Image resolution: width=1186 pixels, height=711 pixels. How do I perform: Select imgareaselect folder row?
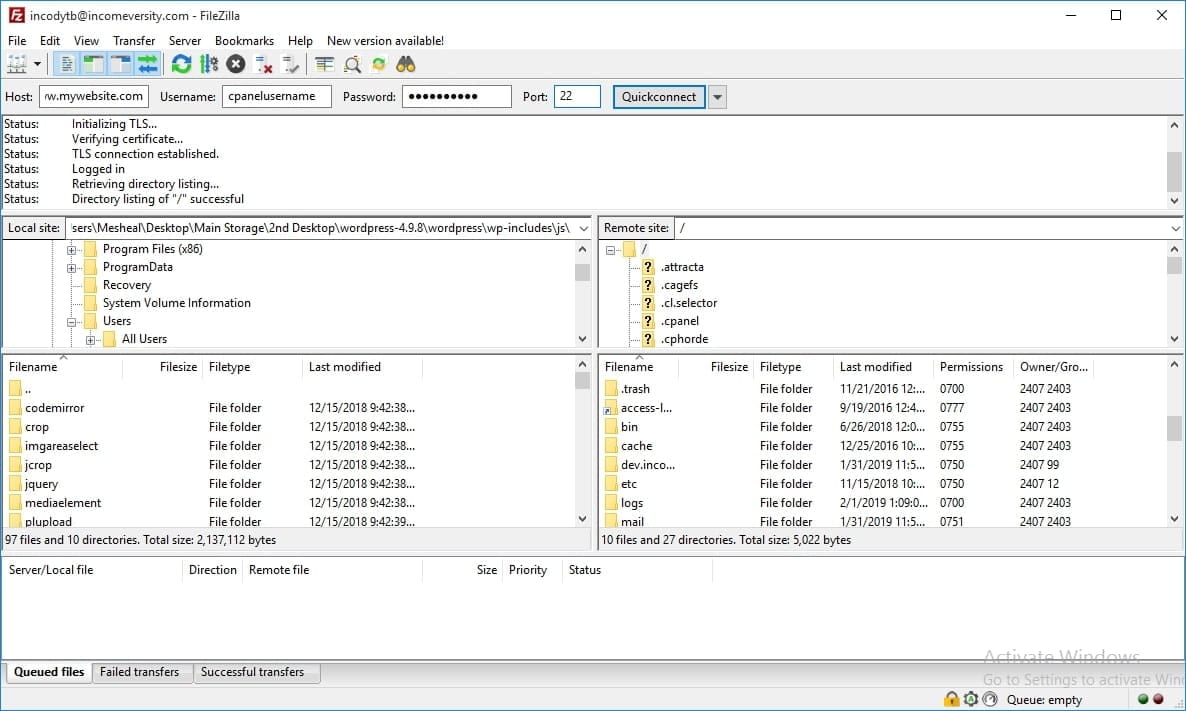tap(214, 446)
